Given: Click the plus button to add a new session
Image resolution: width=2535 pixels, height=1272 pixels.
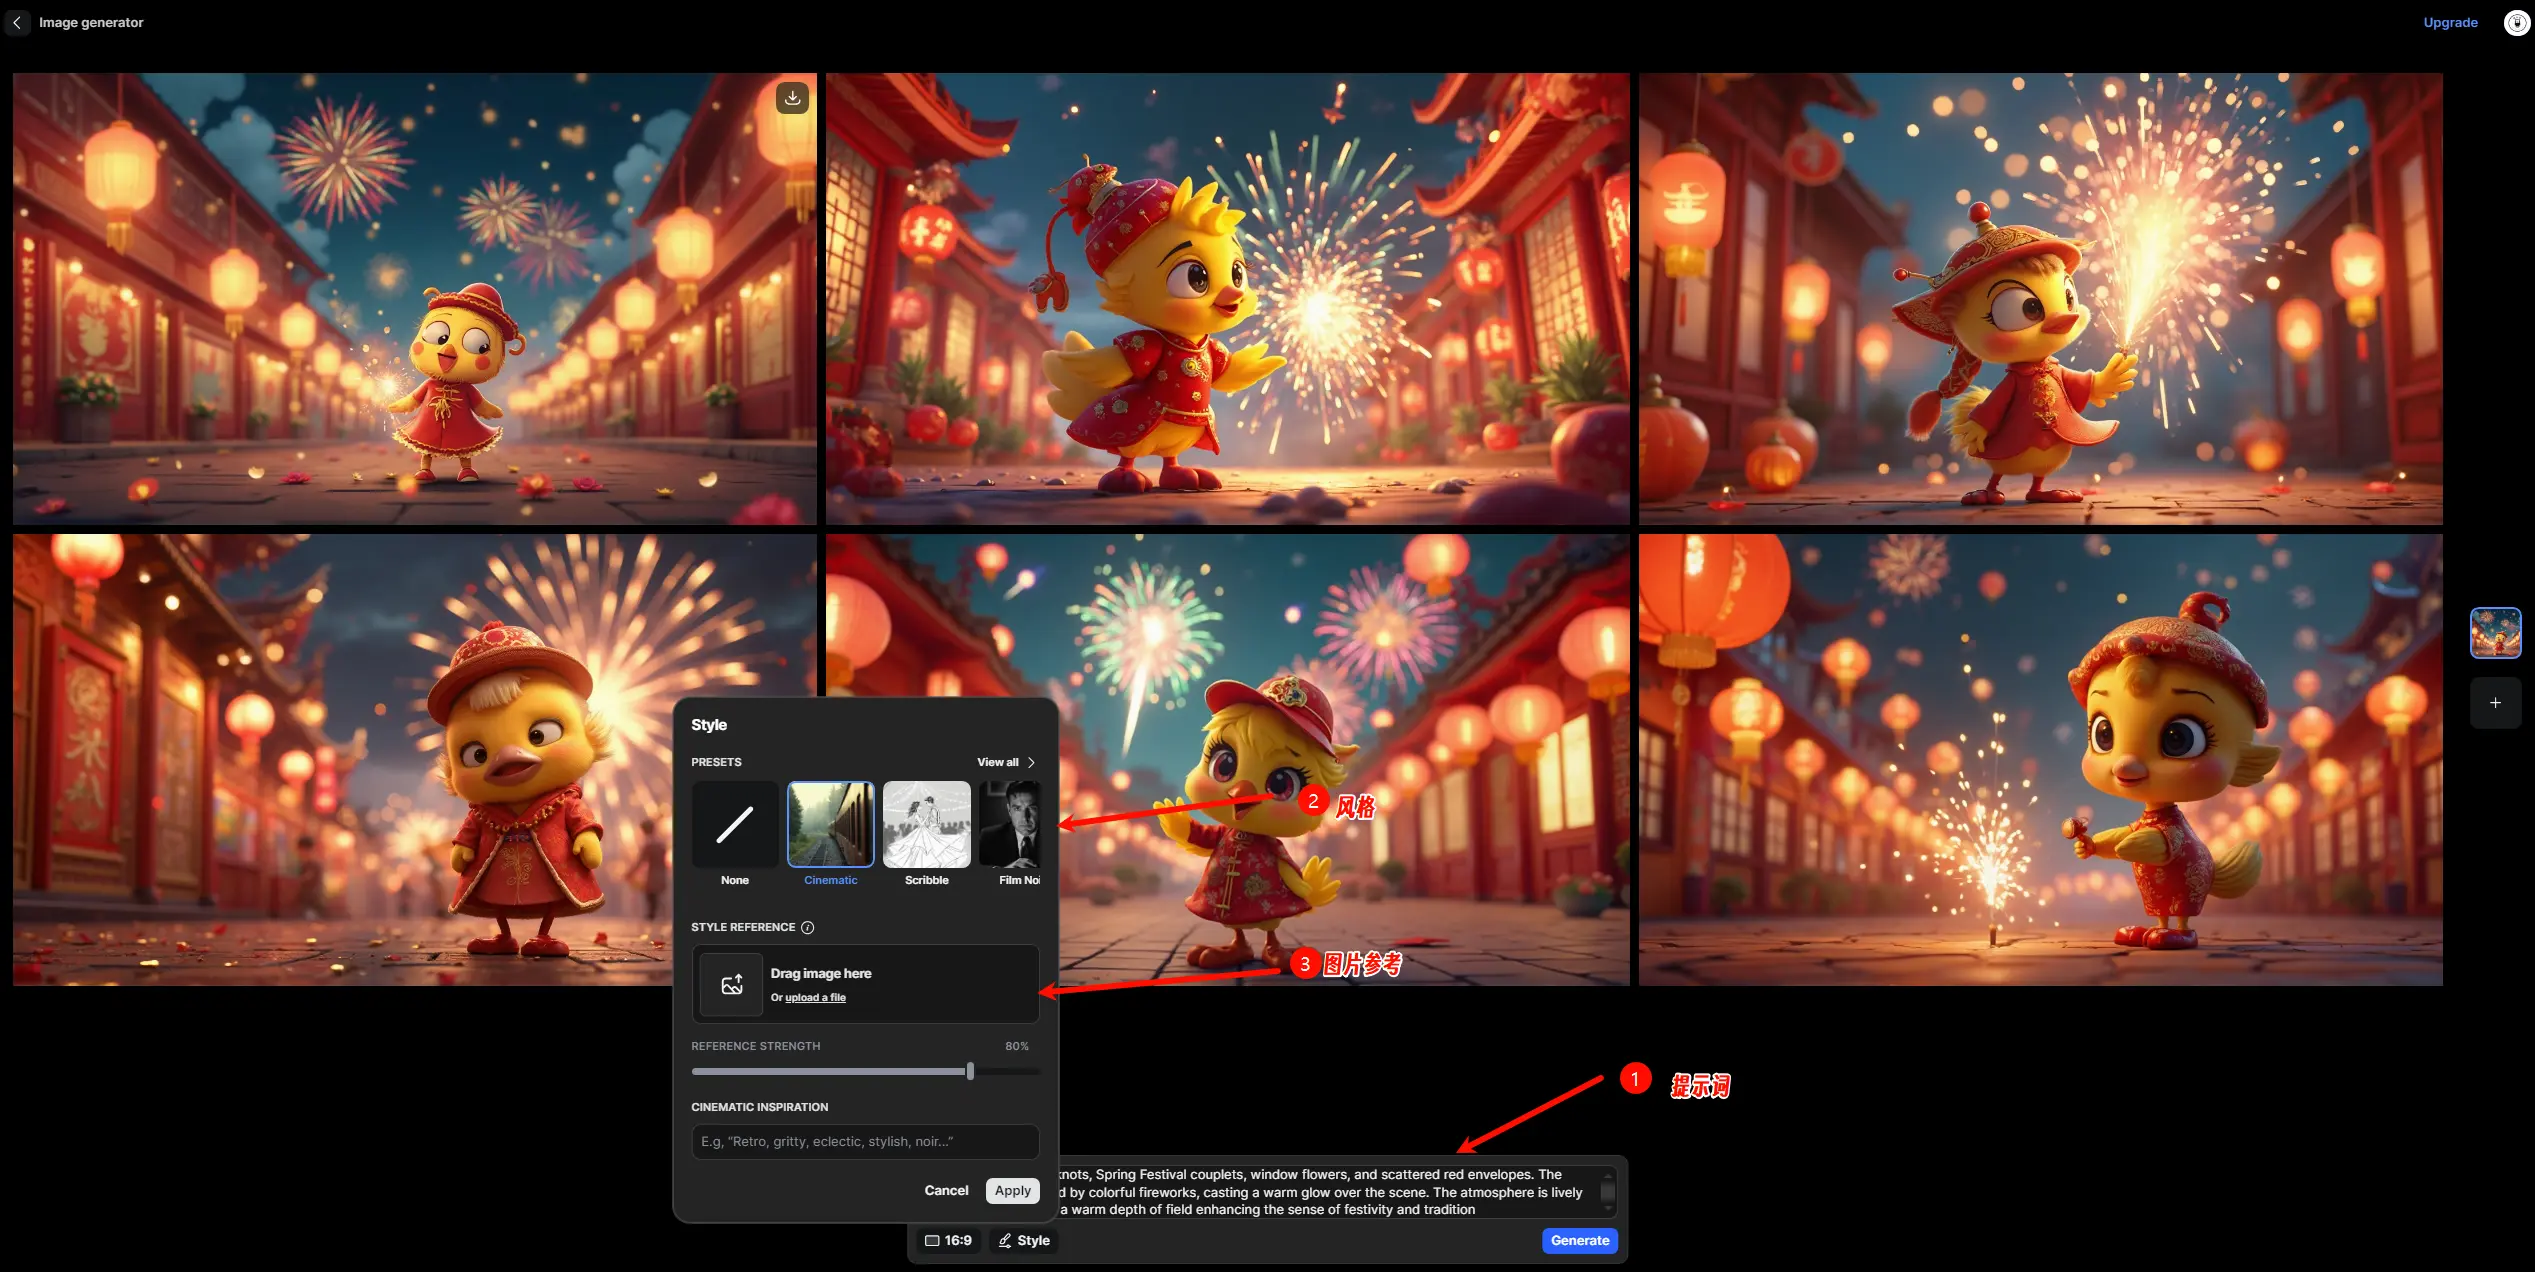Looking at the screenshot, I should click(x=2495, y=703).
